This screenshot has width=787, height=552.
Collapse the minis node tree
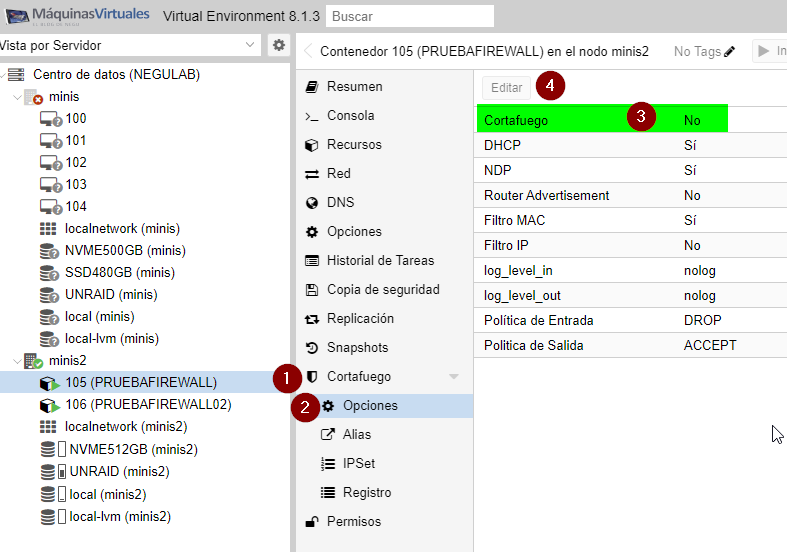click(17, 97)
